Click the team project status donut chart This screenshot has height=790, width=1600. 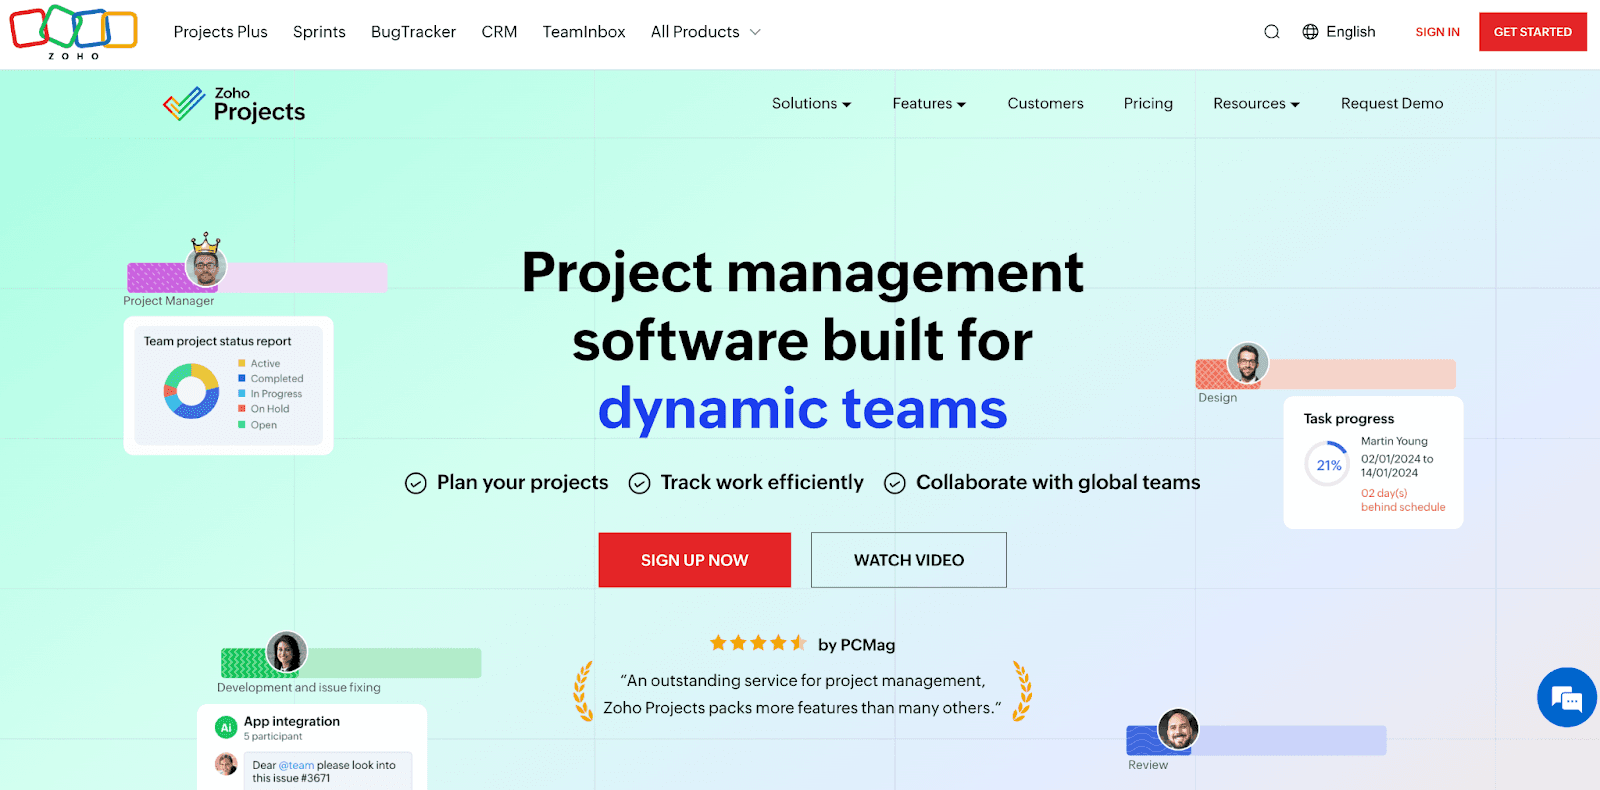tap(191, 391)
